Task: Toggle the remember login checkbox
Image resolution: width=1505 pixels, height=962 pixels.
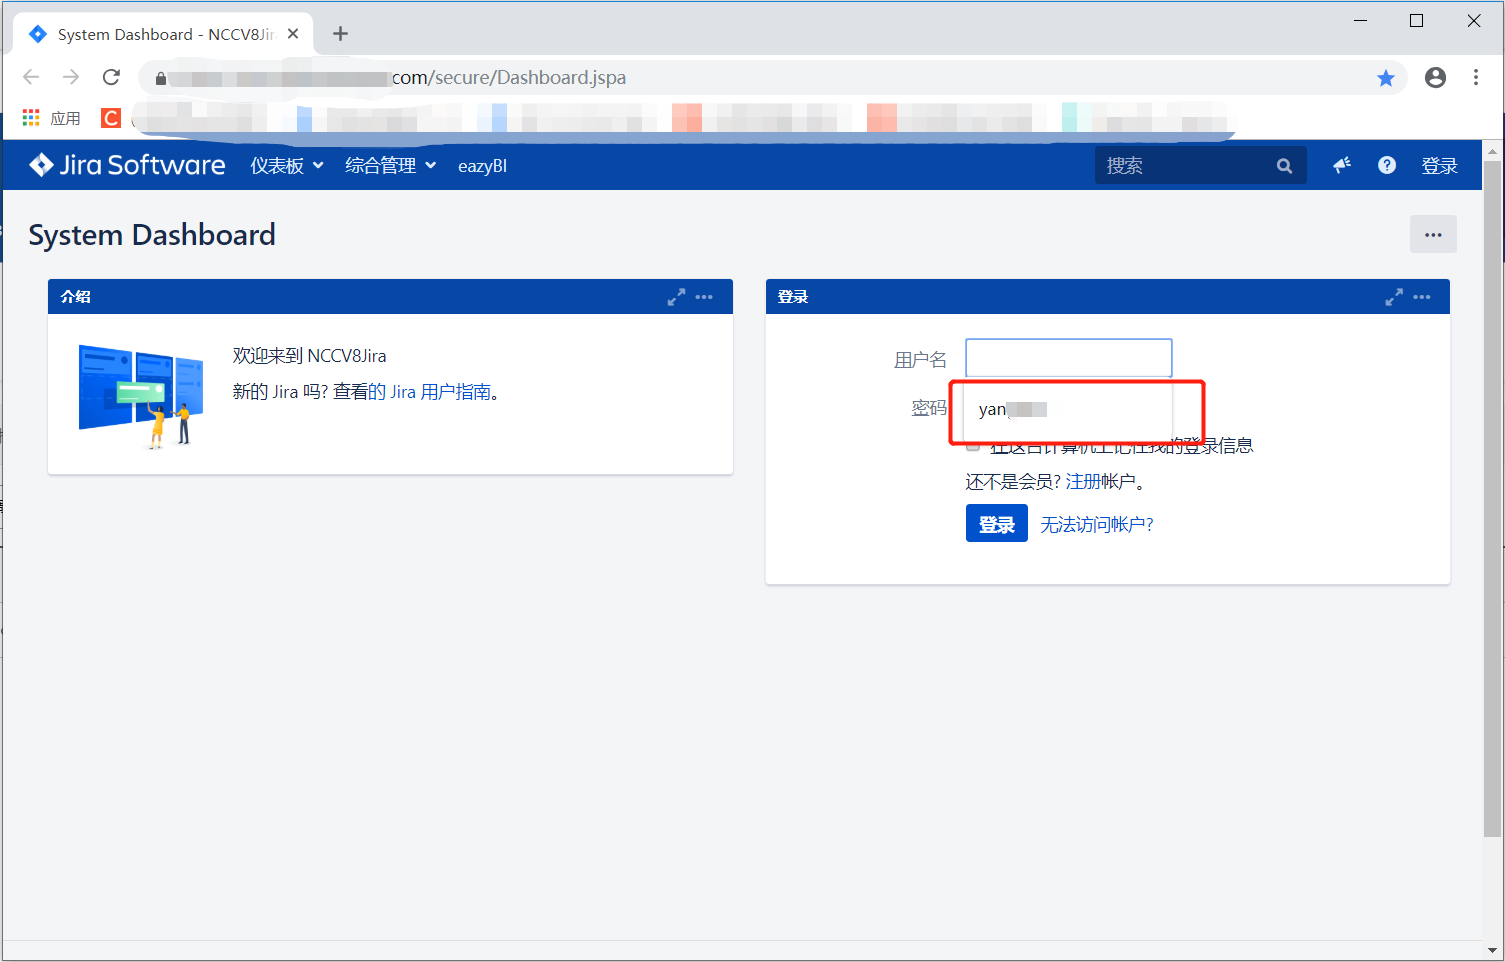Action: point(973,446)
